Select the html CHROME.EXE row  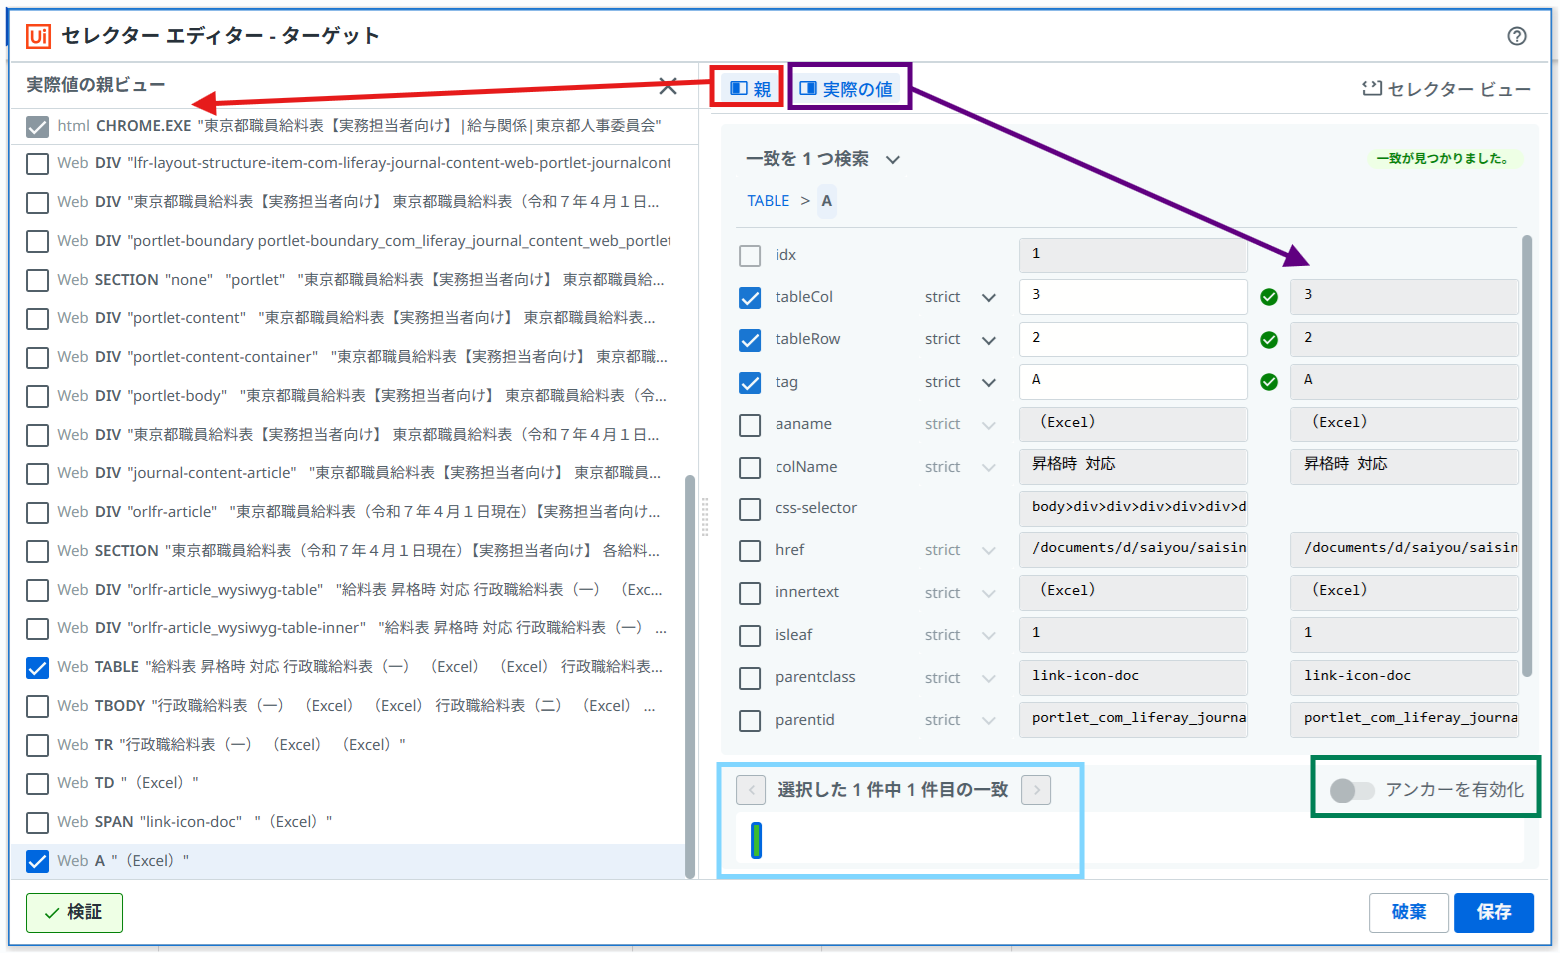pos(354,126)
